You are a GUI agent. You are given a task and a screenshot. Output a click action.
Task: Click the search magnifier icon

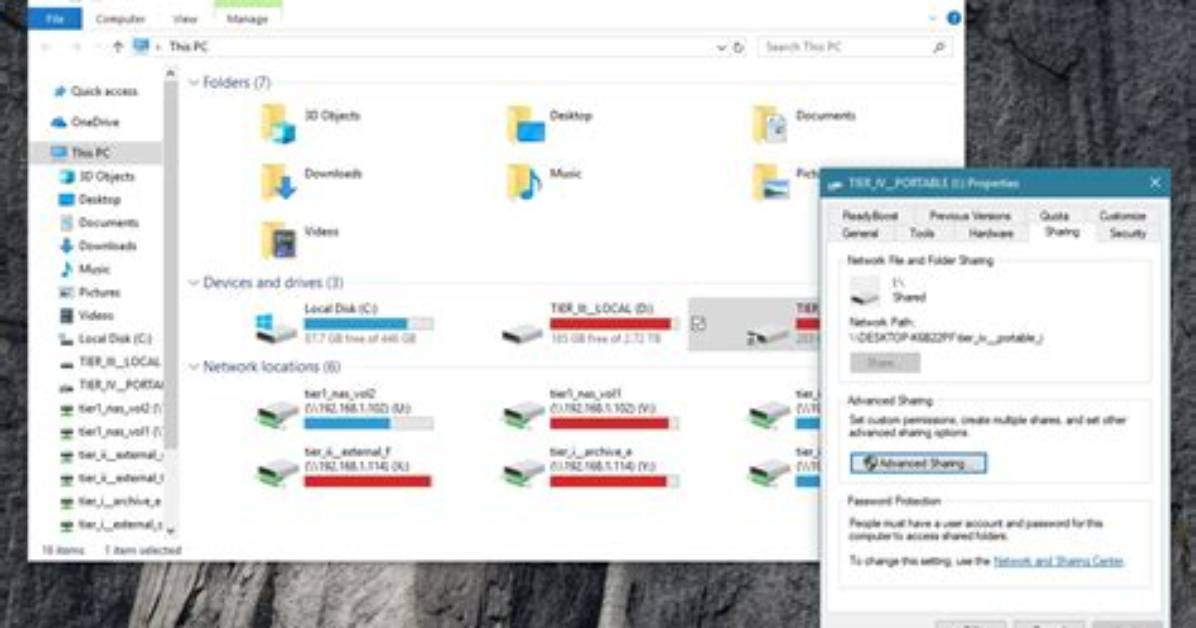tap(939, 47)
